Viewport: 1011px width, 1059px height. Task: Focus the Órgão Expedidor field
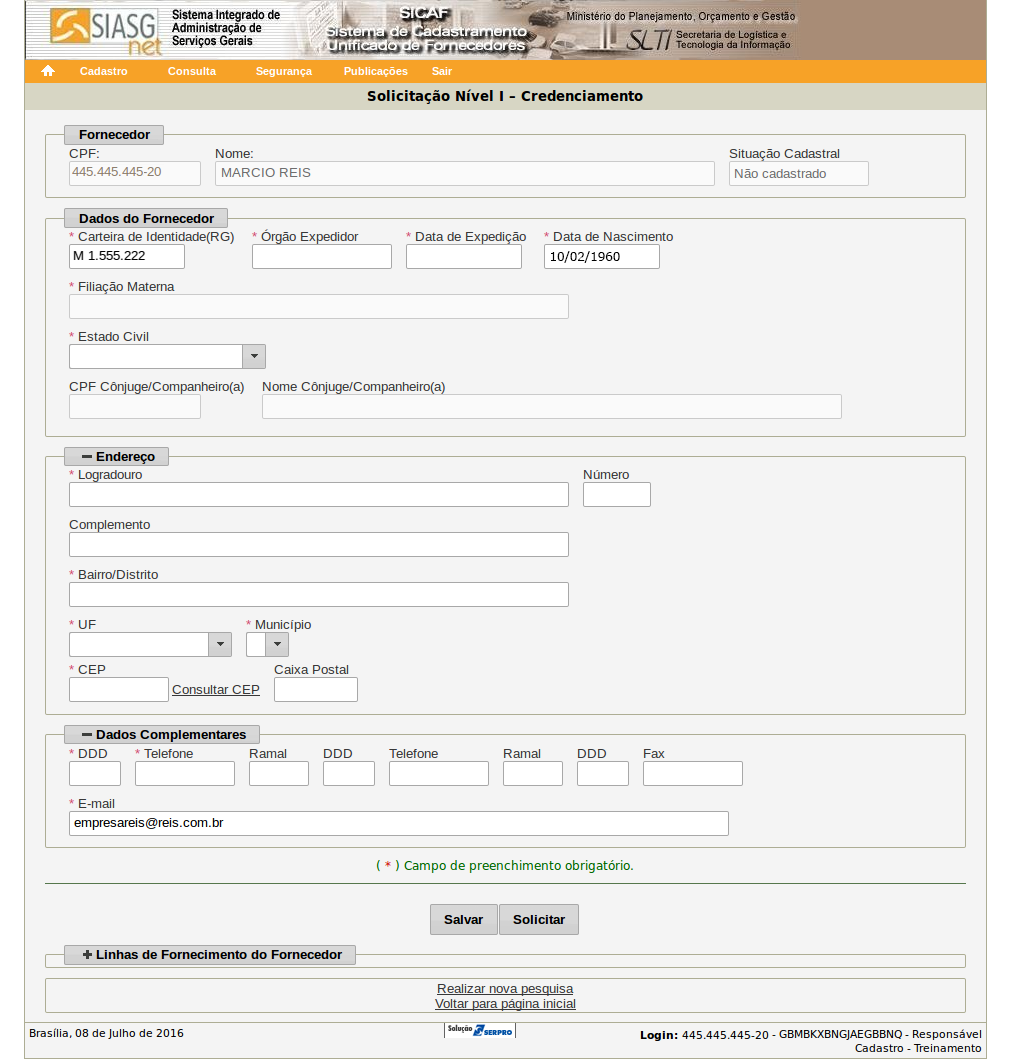[x=322, y=257]
